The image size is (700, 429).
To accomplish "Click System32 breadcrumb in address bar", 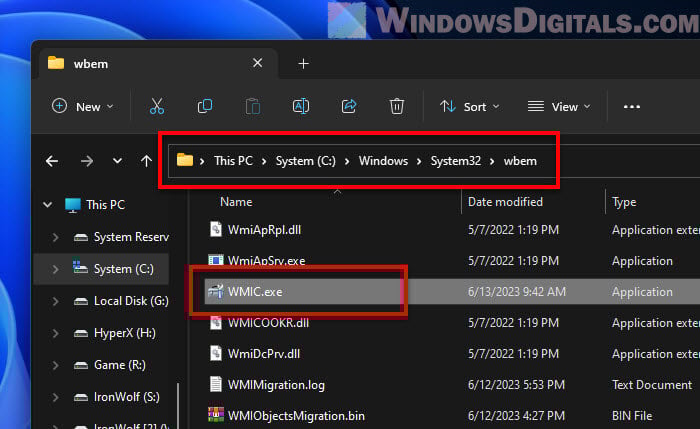I will tap(455, 161).
